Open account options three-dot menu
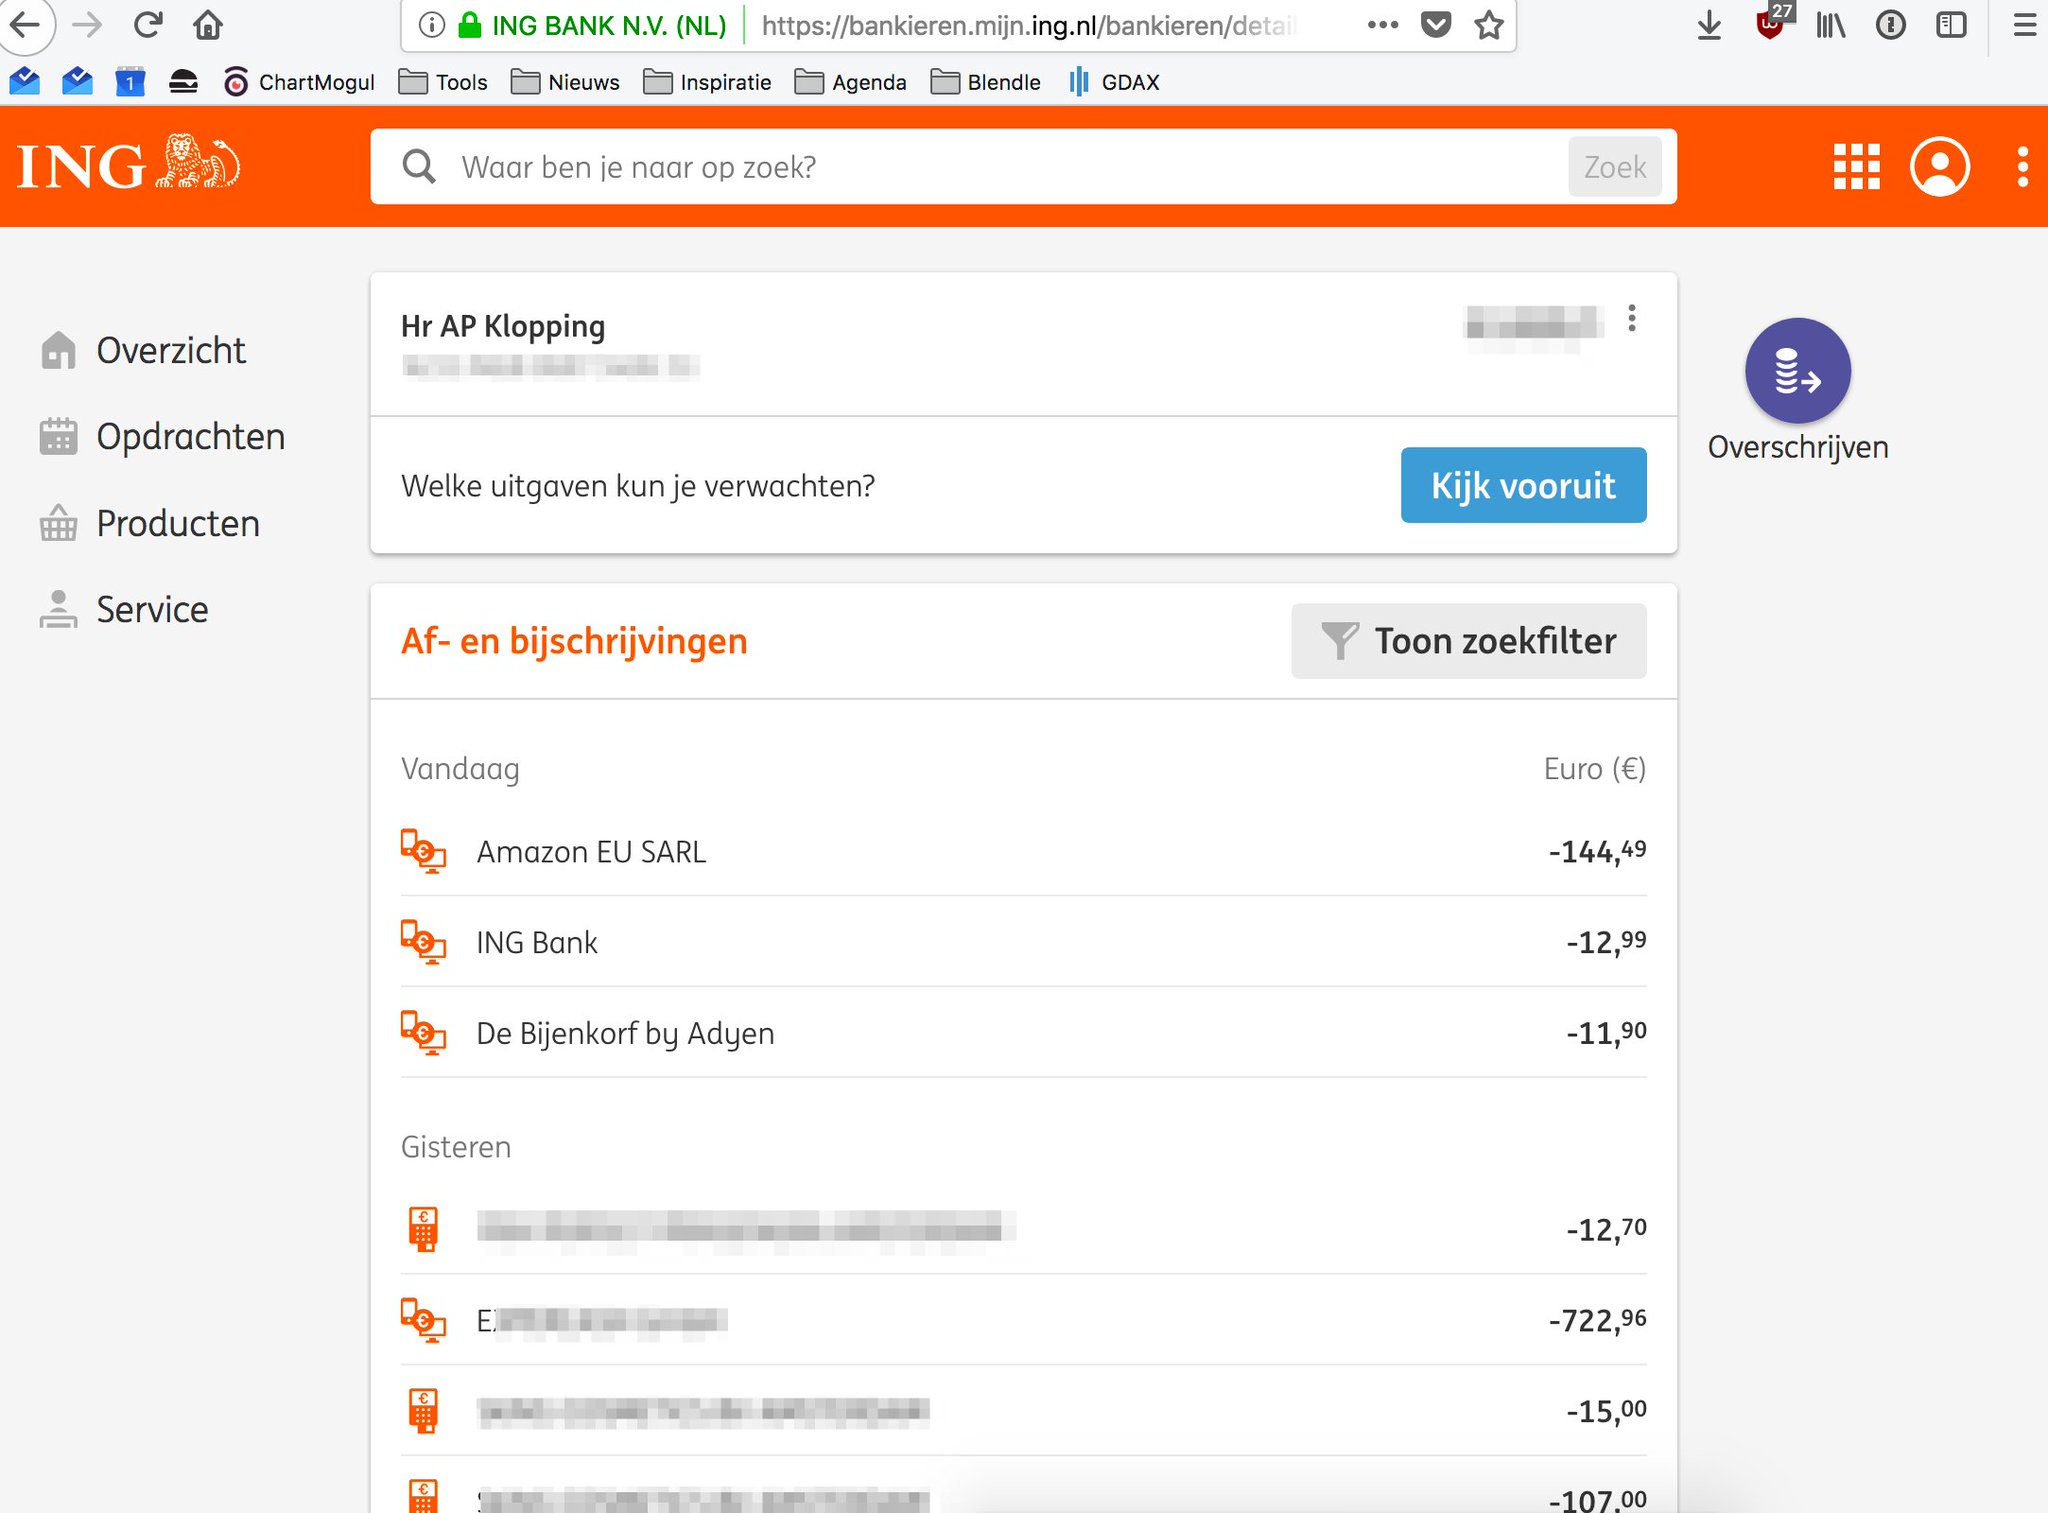 (1632, 319)
